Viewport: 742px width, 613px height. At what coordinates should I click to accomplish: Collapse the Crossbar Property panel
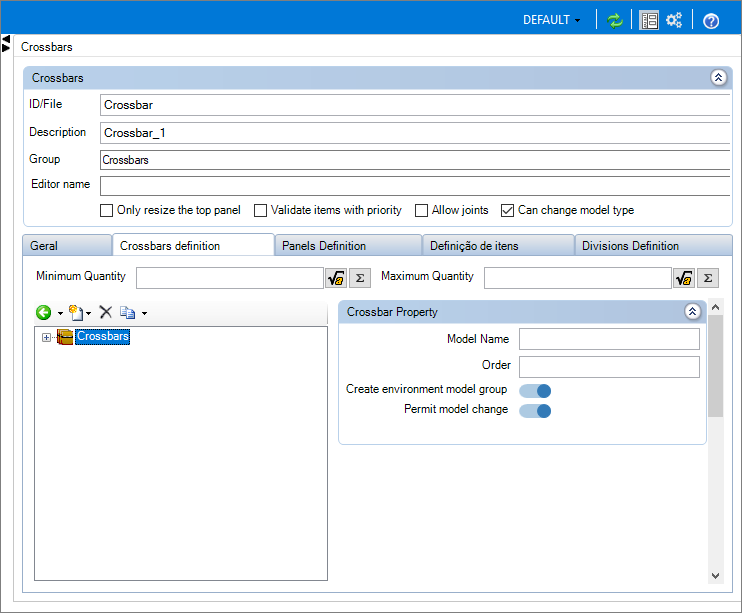[x=692, y=311]
